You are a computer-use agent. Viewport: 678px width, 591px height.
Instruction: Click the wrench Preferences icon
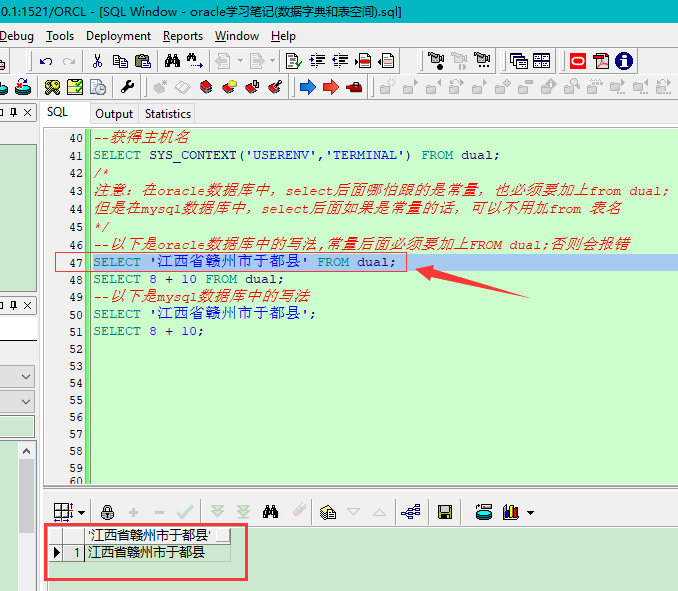coord(127,87)
